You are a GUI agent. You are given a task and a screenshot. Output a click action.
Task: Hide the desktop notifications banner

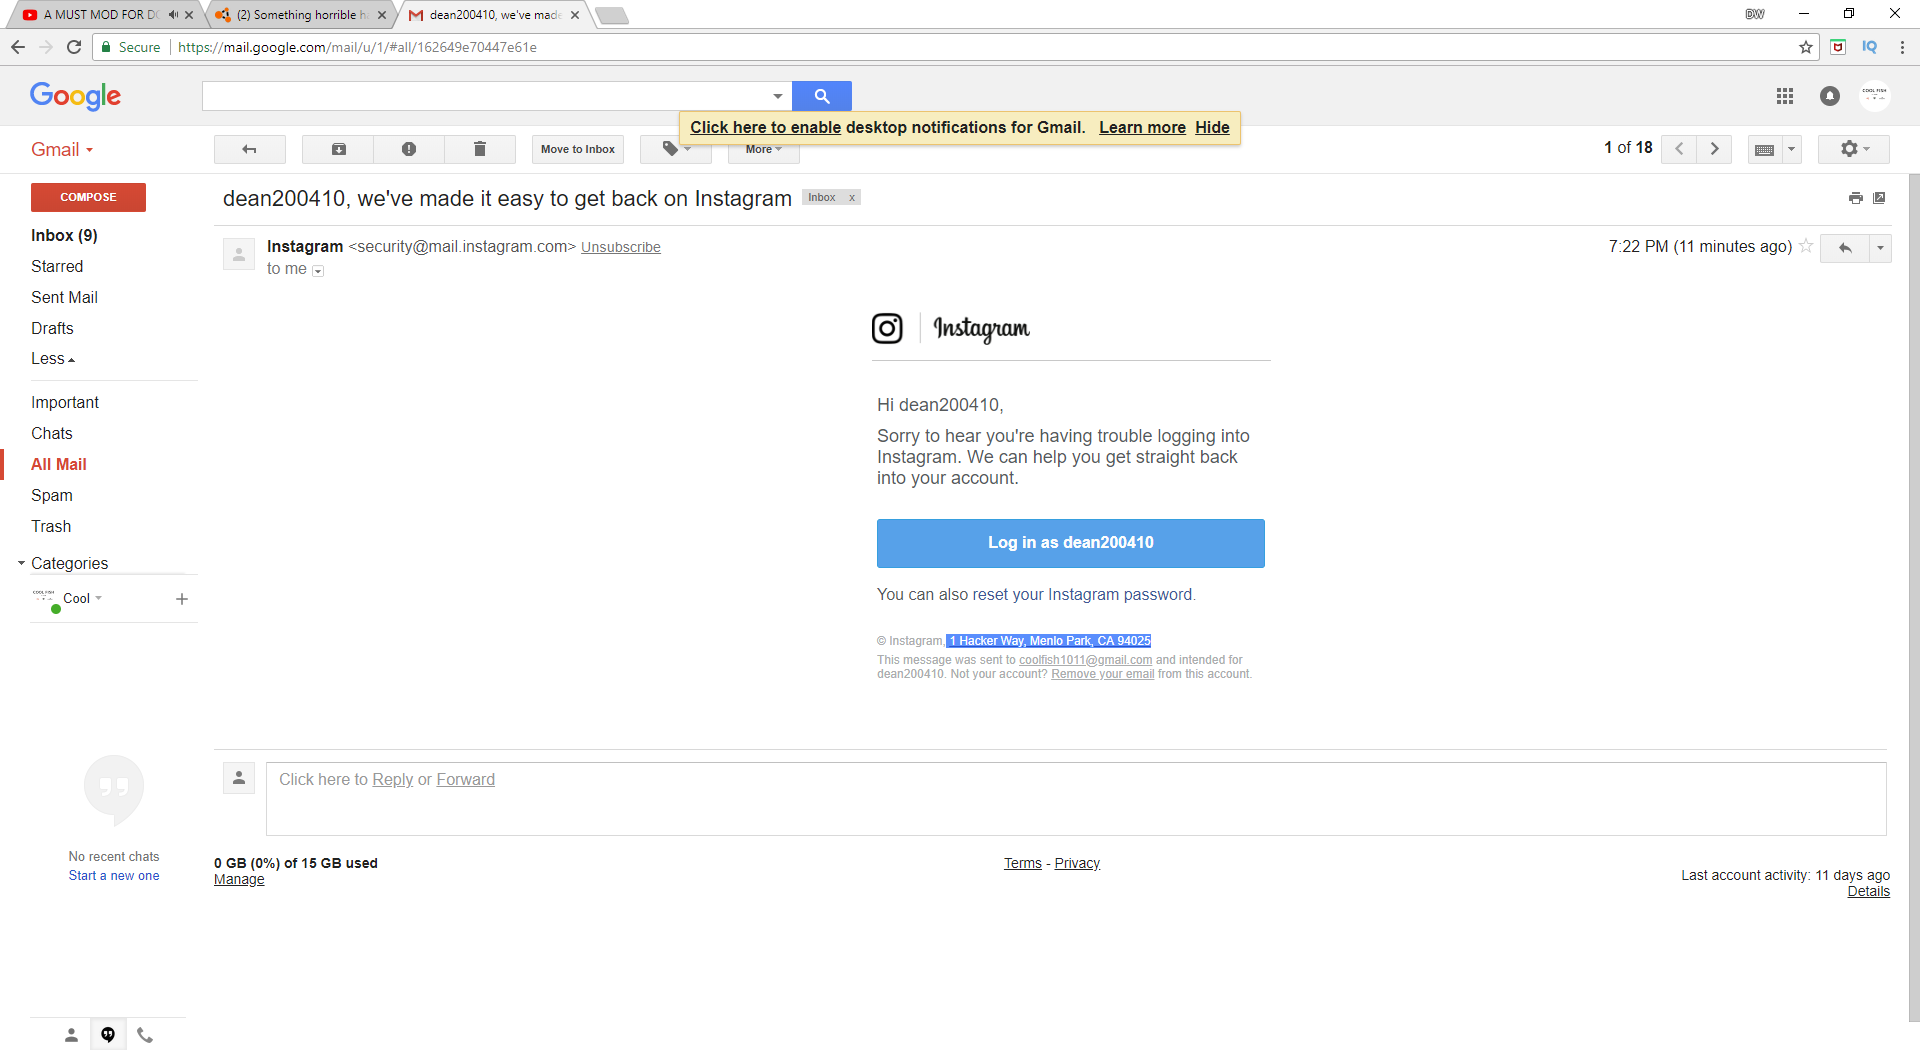1212,127
